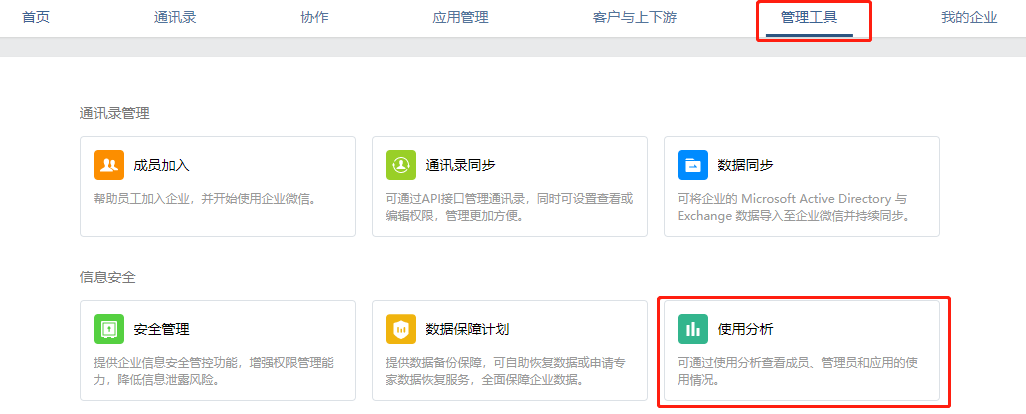Click the green 安全管理 safe icon

coord(109,329)
